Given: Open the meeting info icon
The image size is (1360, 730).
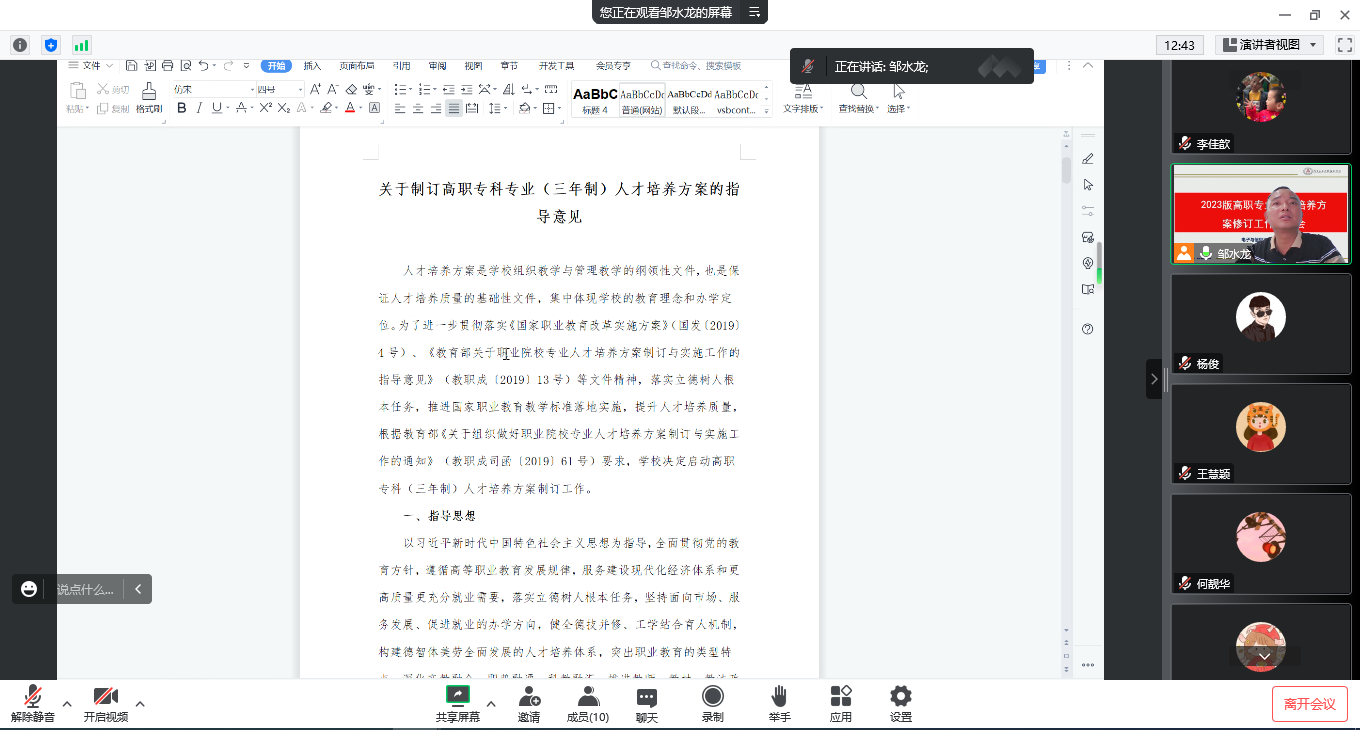Looking at the screenshot, I should [20, 45].
